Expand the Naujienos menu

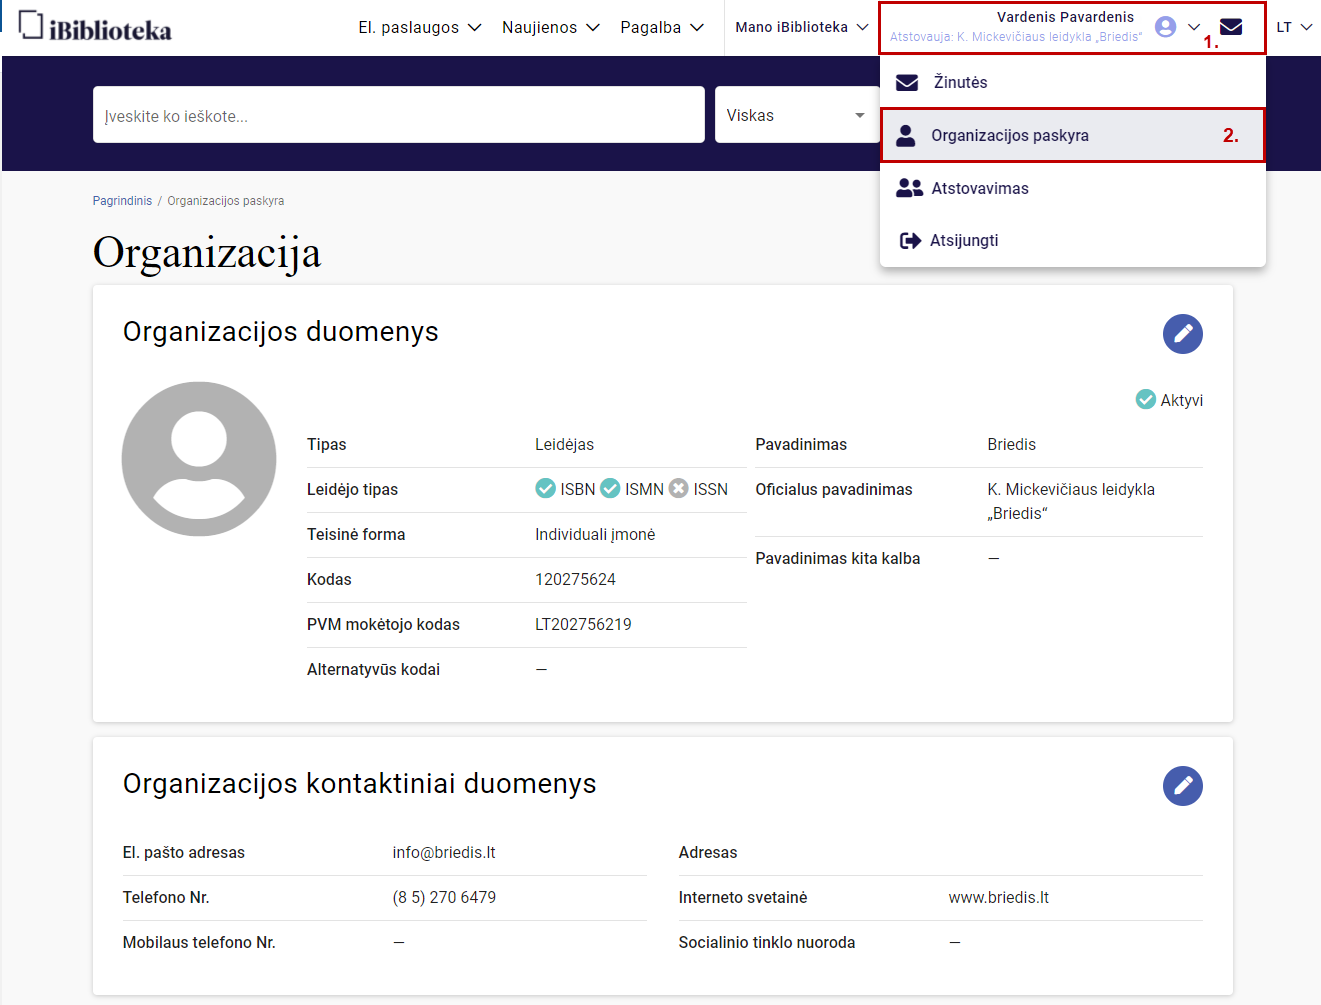[x=551, y=27]
